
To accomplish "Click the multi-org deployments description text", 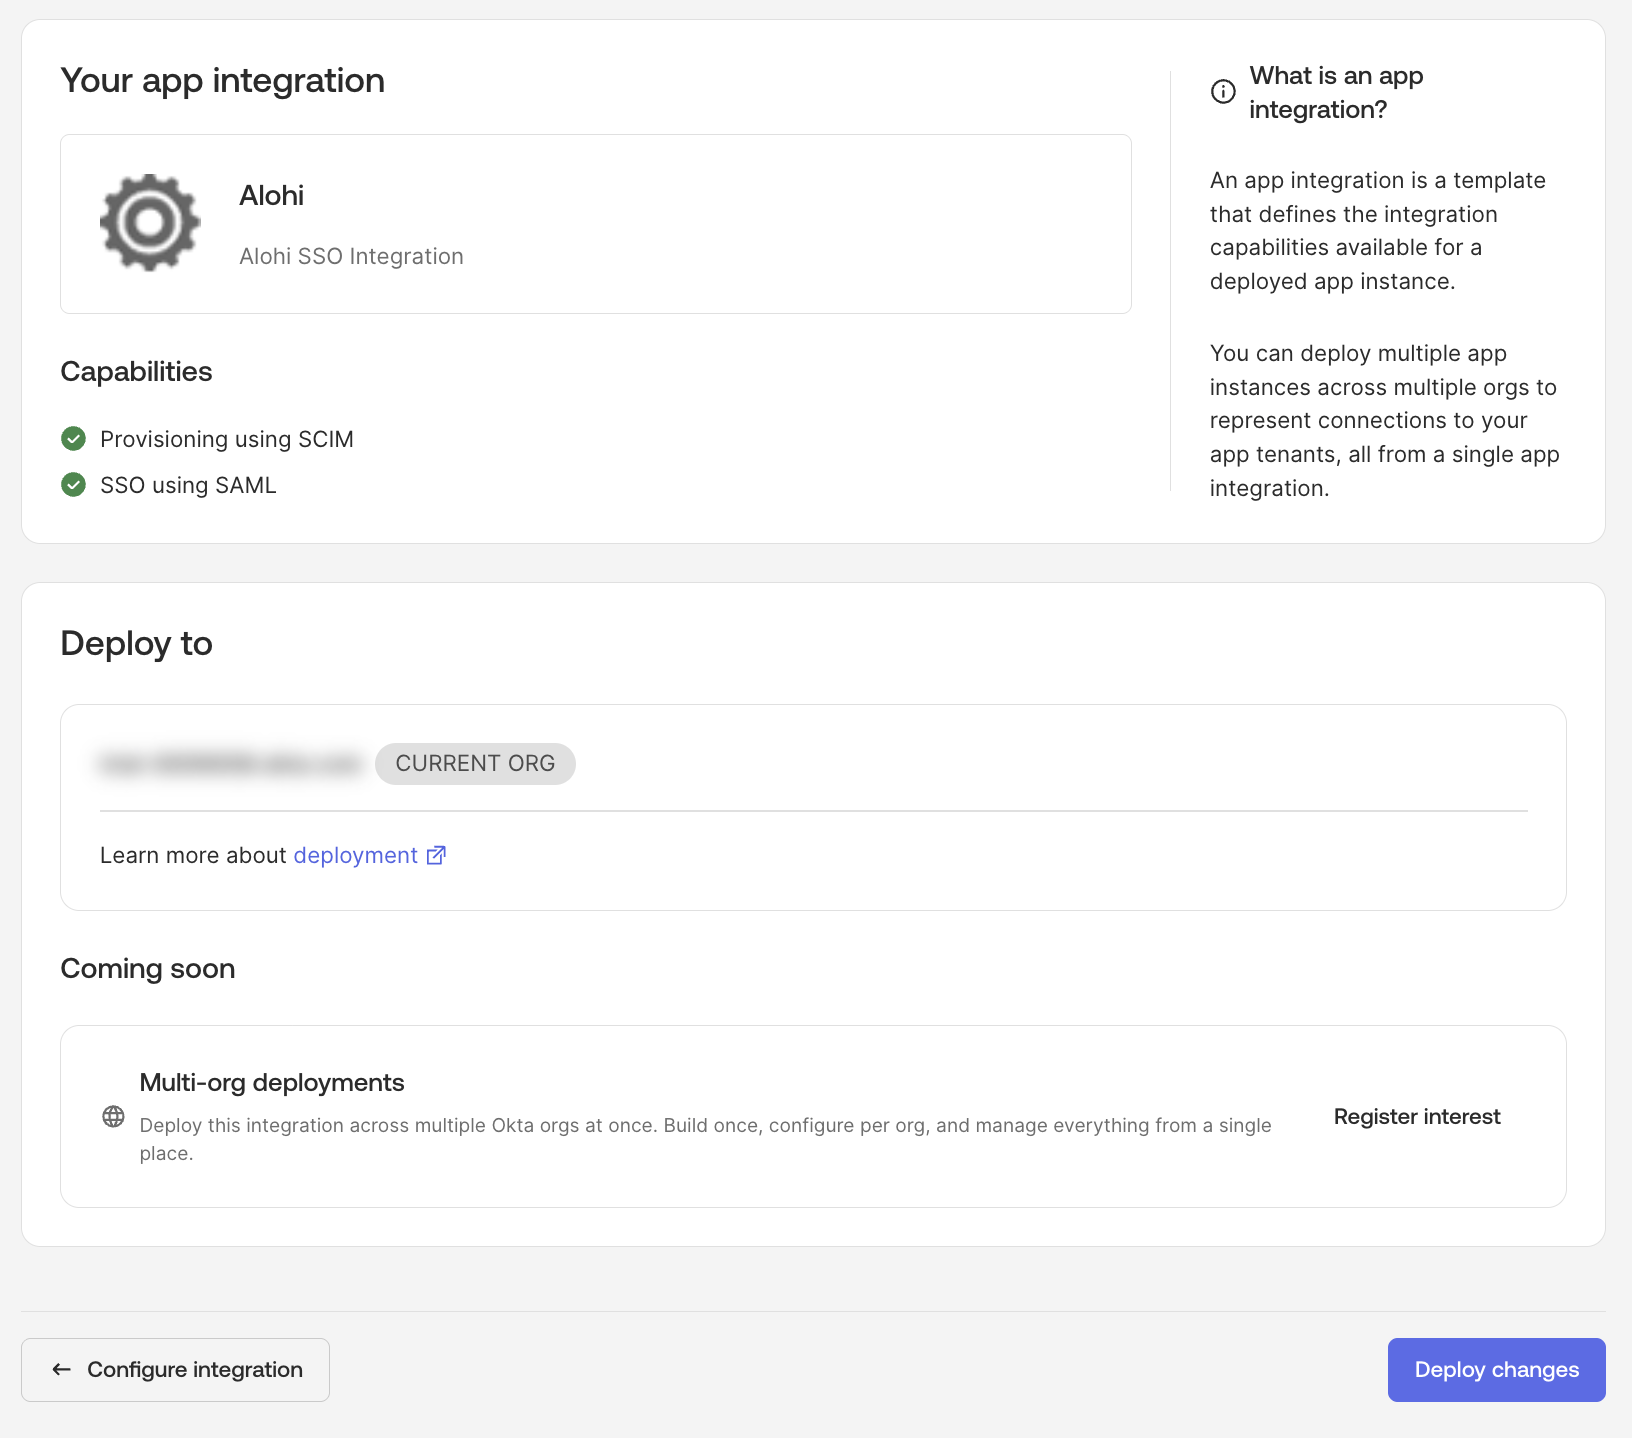I will click(706, 1139).
